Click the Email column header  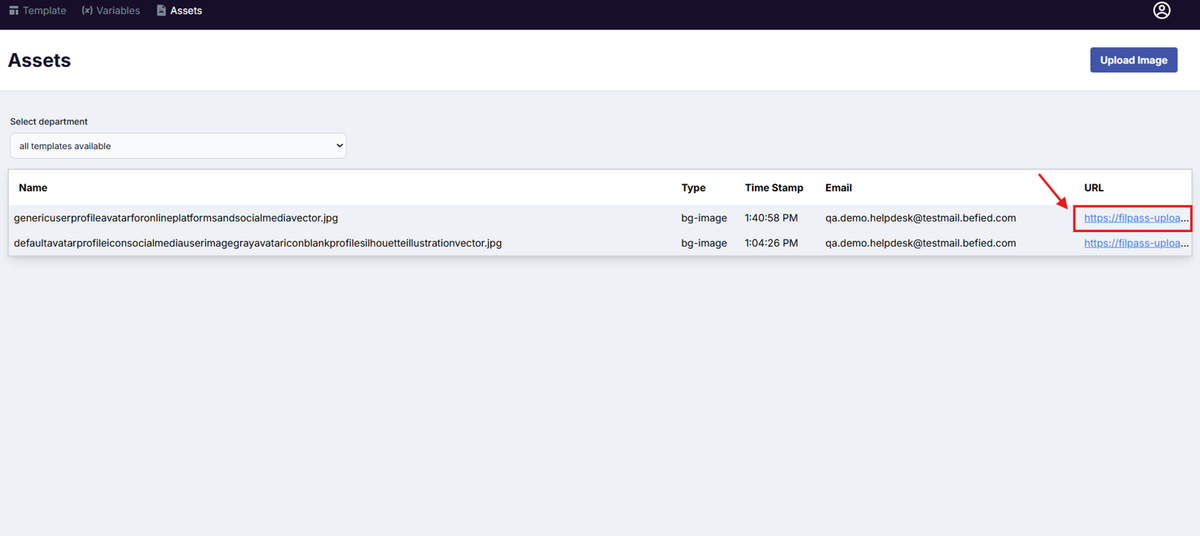[838, 188]
